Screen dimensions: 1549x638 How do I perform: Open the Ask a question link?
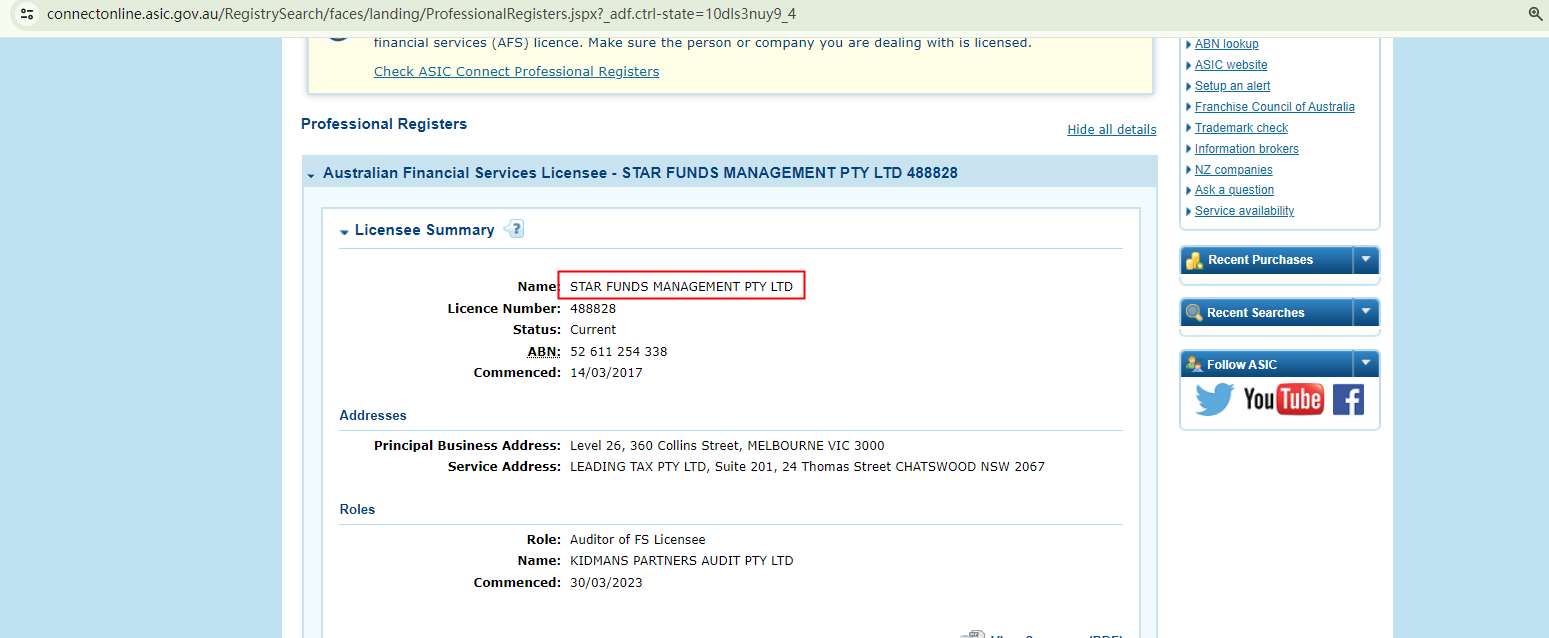pos(1234,190)
